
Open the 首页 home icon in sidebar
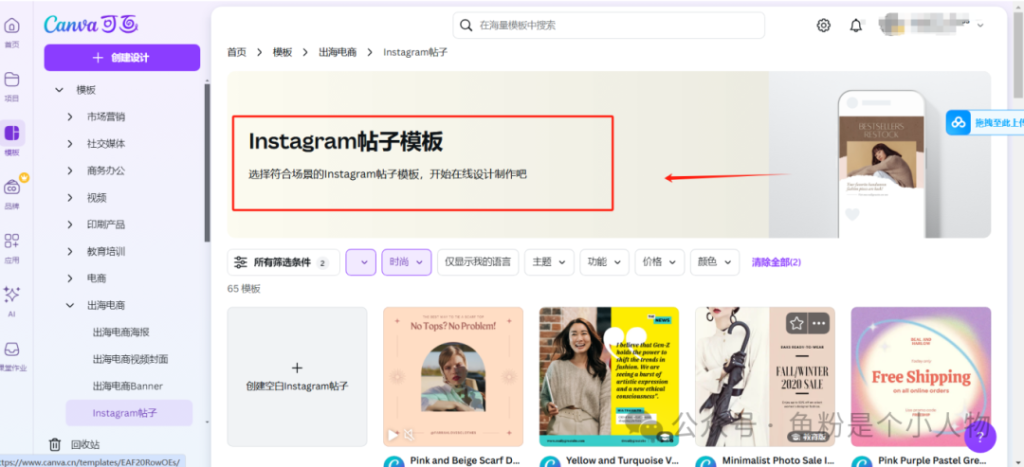tap(12, 27)
